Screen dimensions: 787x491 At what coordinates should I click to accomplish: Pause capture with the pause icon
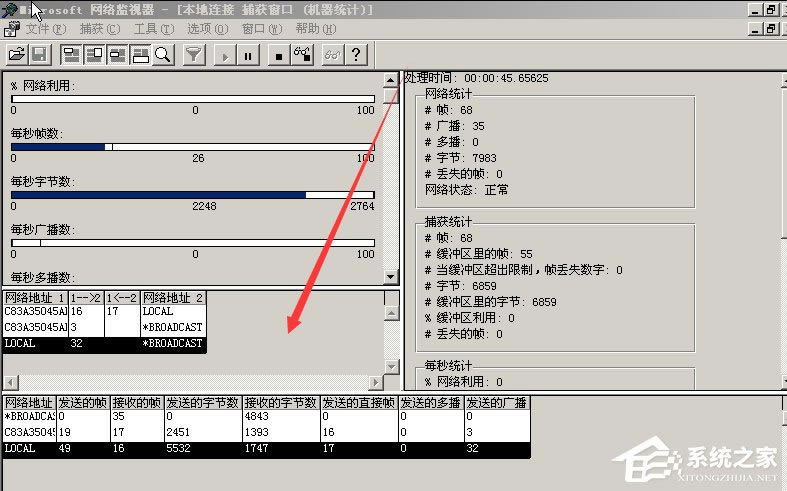(x=248, y=55)
